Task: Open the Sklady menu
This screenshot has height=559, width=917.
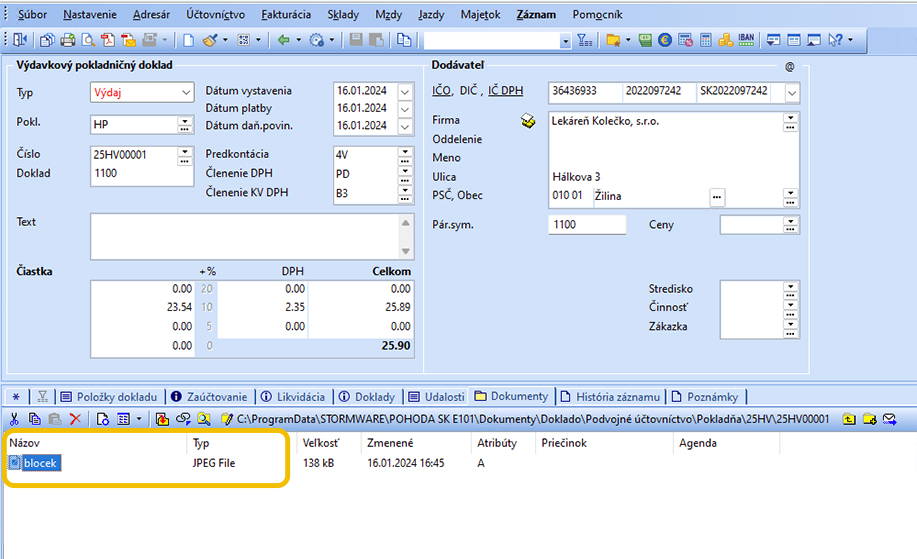Action: tap(343, 15)
